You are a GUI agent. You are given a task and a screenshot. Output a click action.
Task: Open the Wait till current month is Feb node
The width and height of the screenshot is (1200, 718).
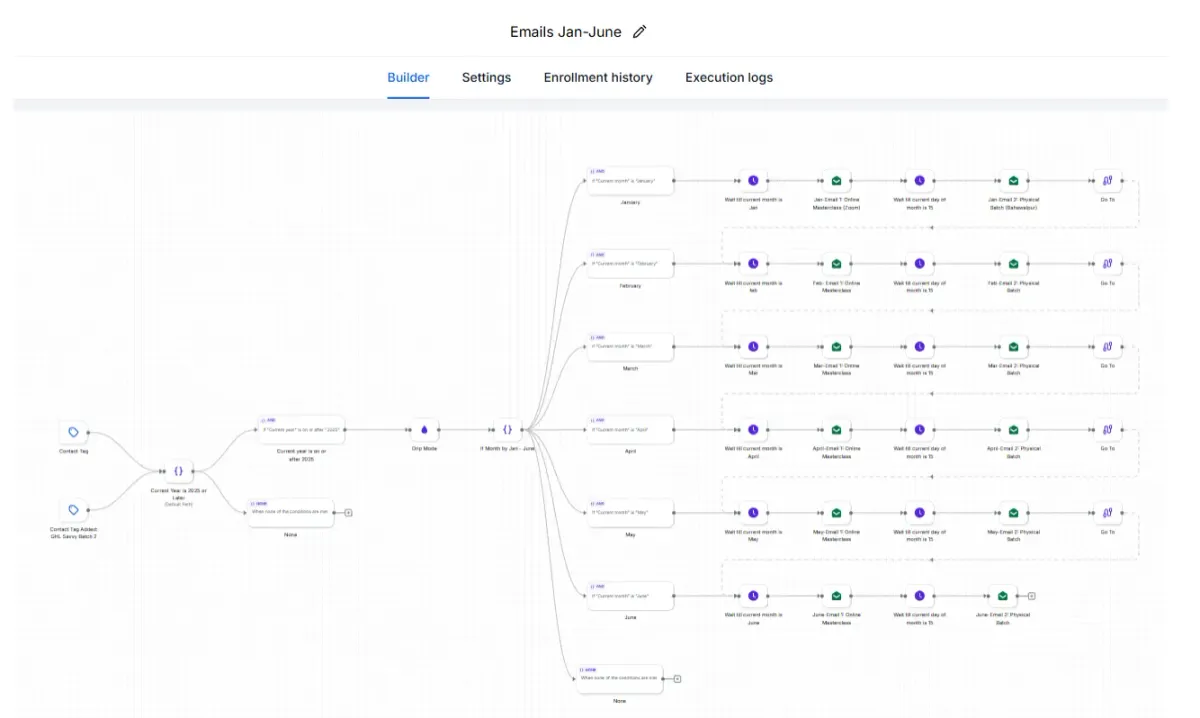pos(753,264)
